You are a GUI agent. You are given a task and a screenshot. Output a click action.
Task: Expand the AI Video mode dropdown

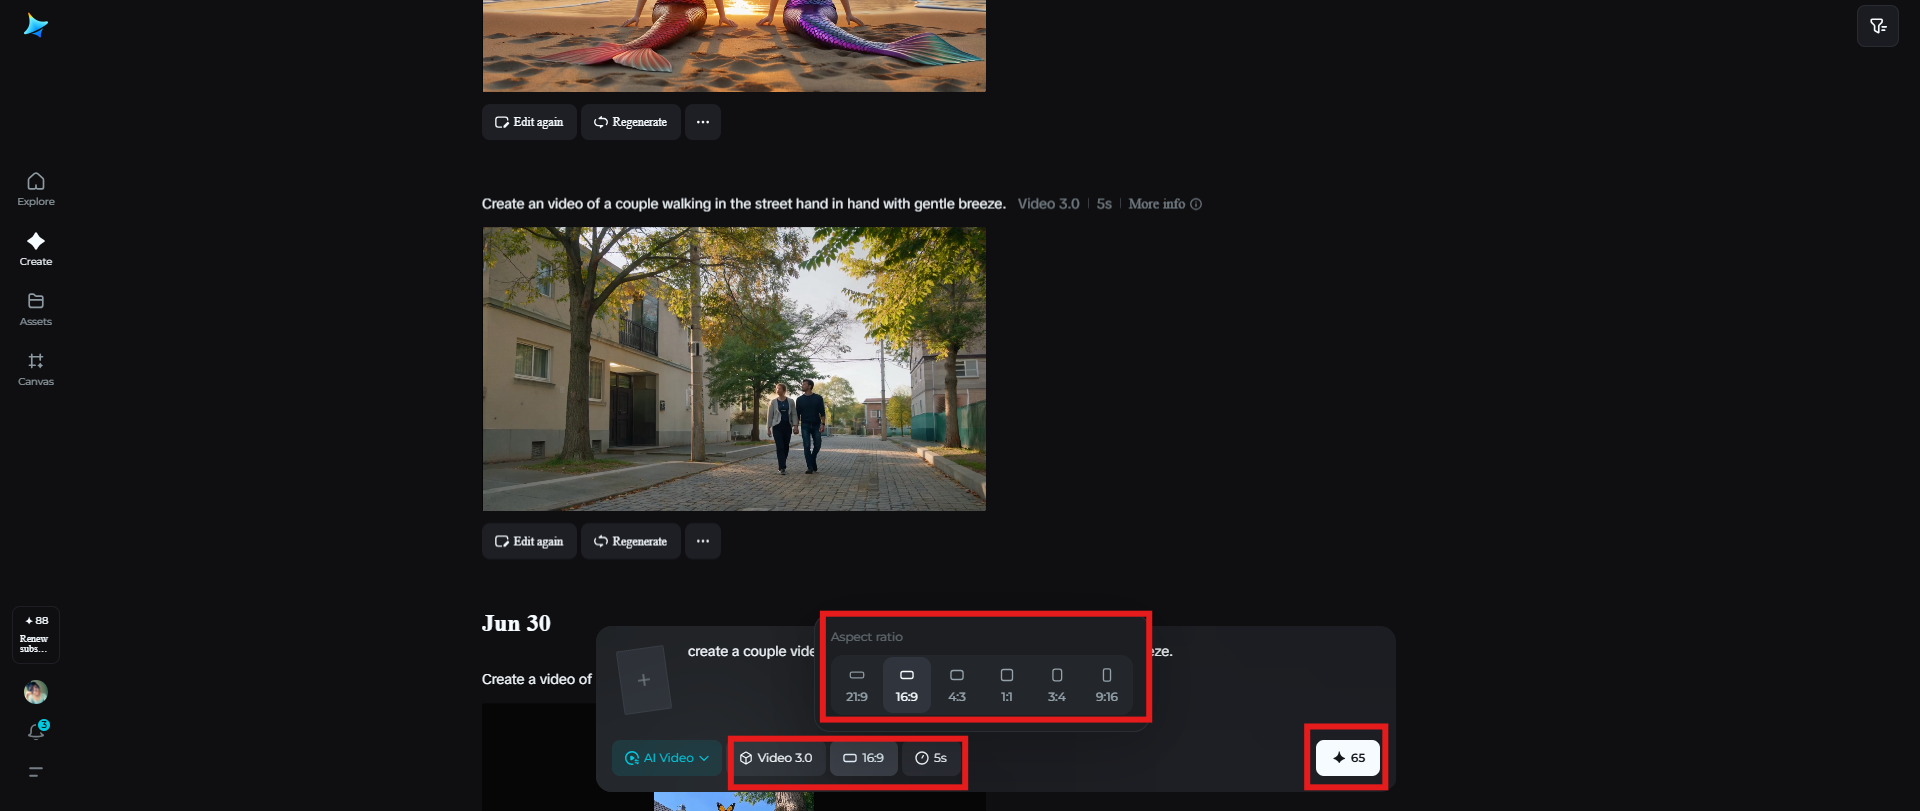667,758
